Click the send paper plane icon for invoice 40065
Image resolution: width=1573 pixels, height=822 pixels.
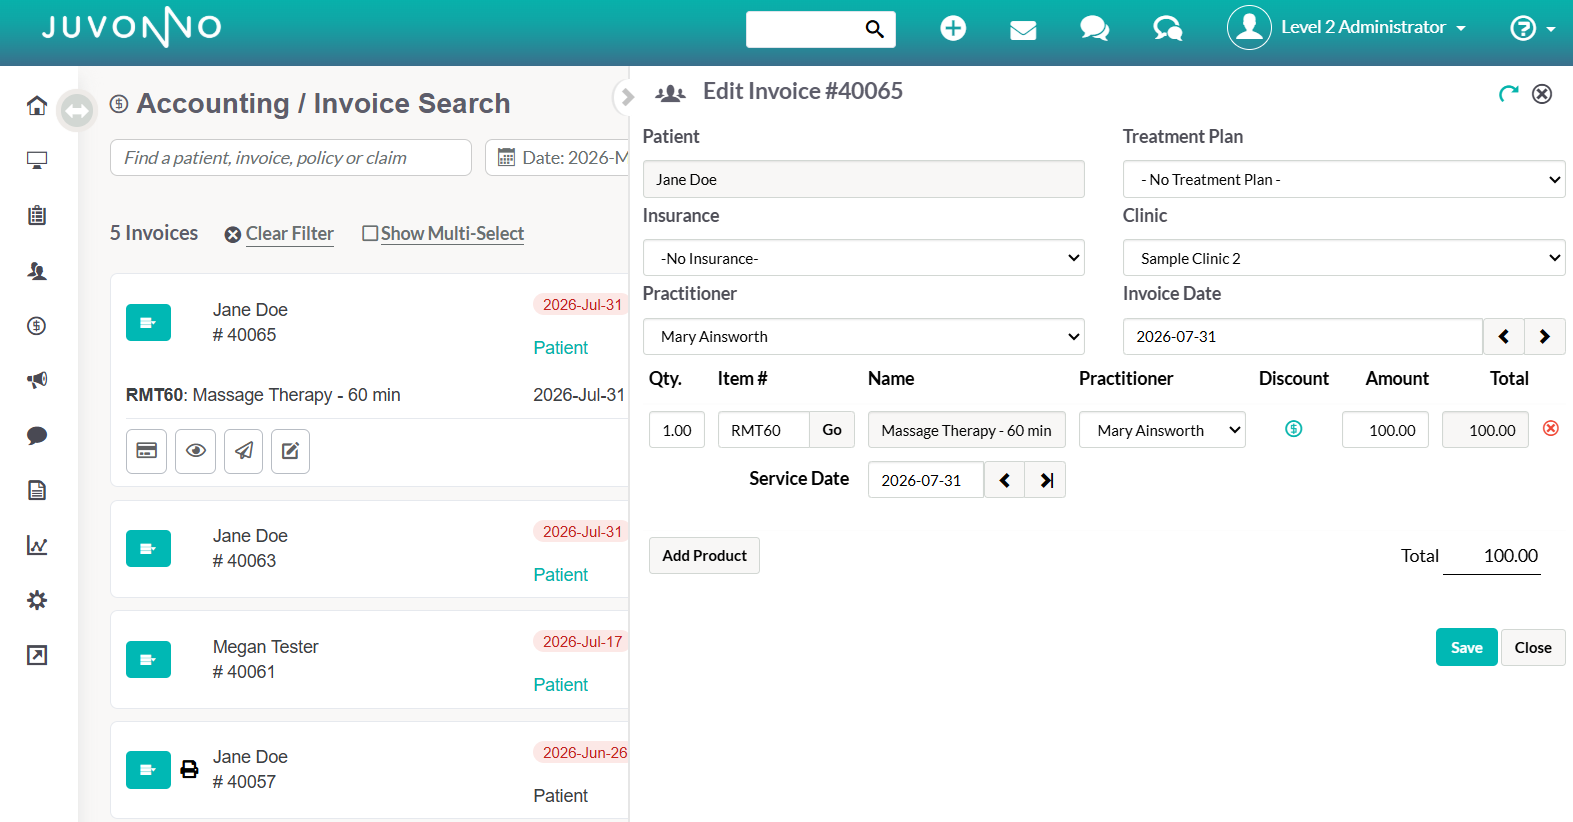pos(243,451)
